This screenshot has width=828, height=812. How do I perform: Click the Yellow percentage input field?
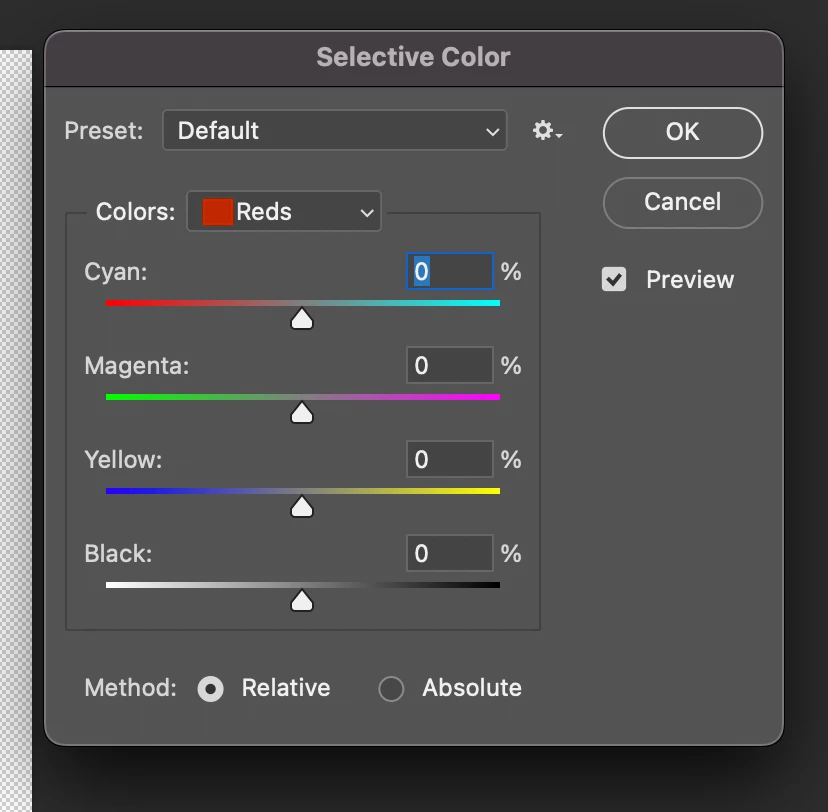tap(450, 460)
